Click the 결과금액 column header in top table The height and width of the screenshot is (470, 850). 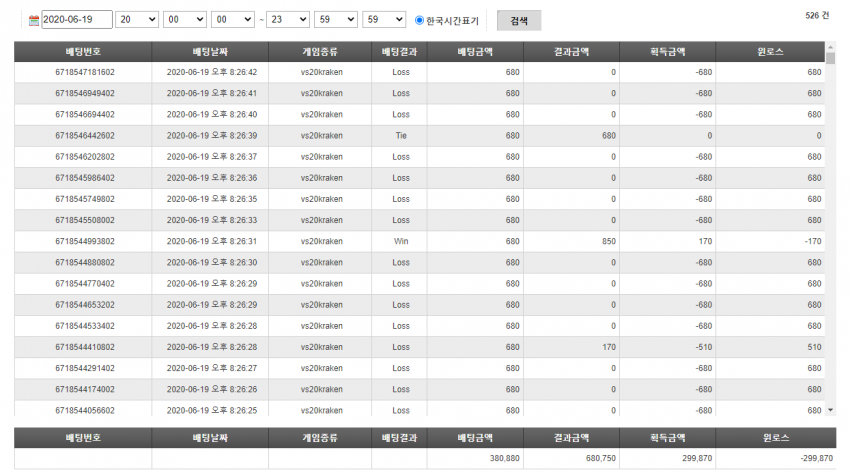571,52
